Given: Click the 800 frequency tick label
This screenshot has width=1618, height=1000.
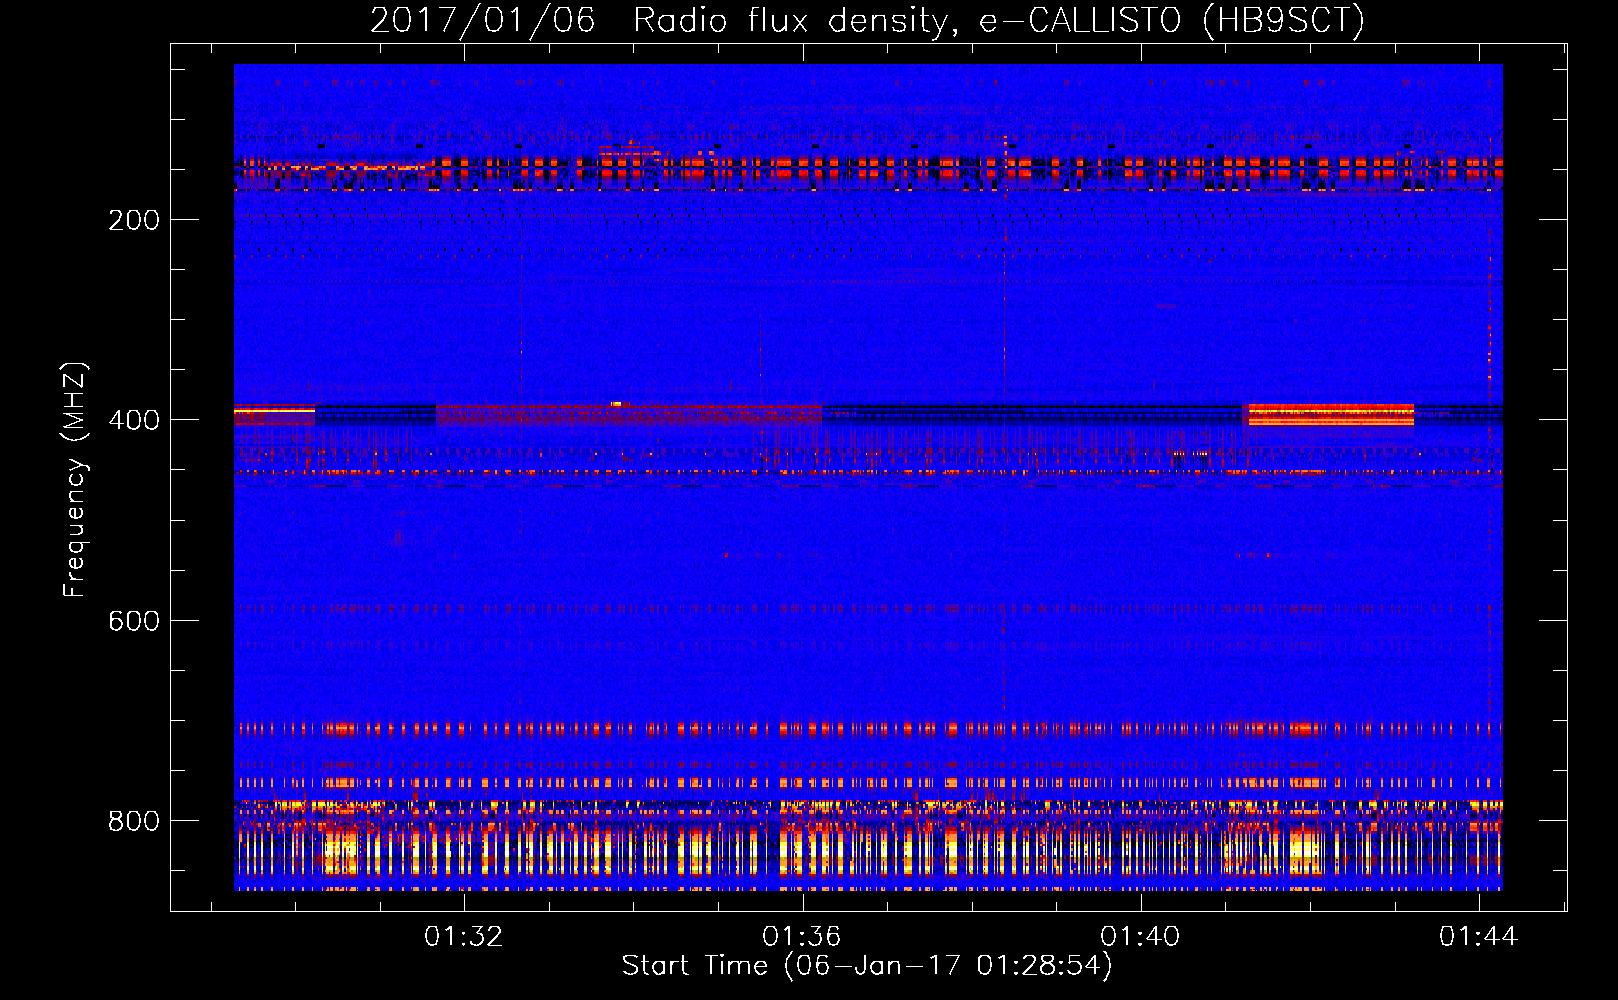Looking at the screenshot, I should pyautogui.click(x=134, y=821).
